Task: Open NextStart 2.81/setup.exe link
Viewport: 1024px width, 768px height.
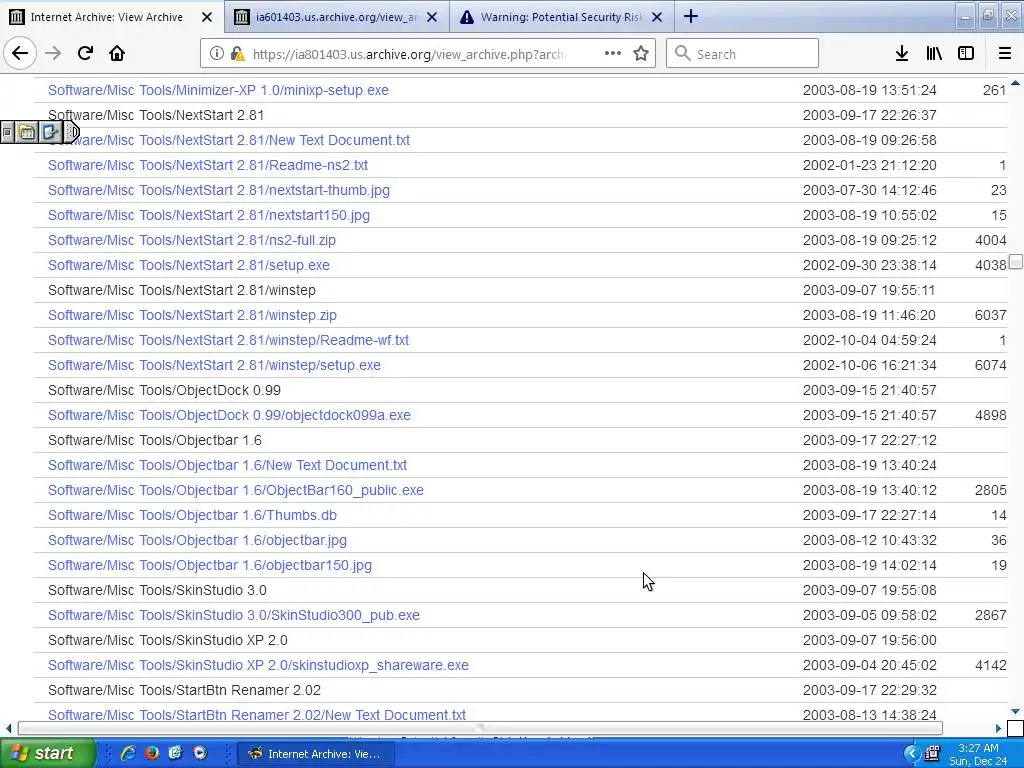Action: (189, 265)
